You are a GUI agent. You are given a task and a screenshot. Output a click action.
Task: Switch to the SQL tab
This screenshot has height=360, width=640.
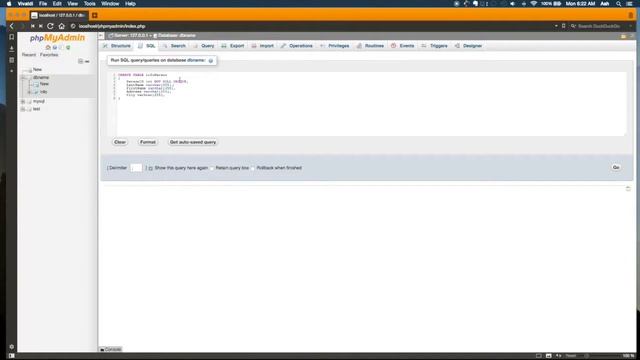[x=147, y=46]
